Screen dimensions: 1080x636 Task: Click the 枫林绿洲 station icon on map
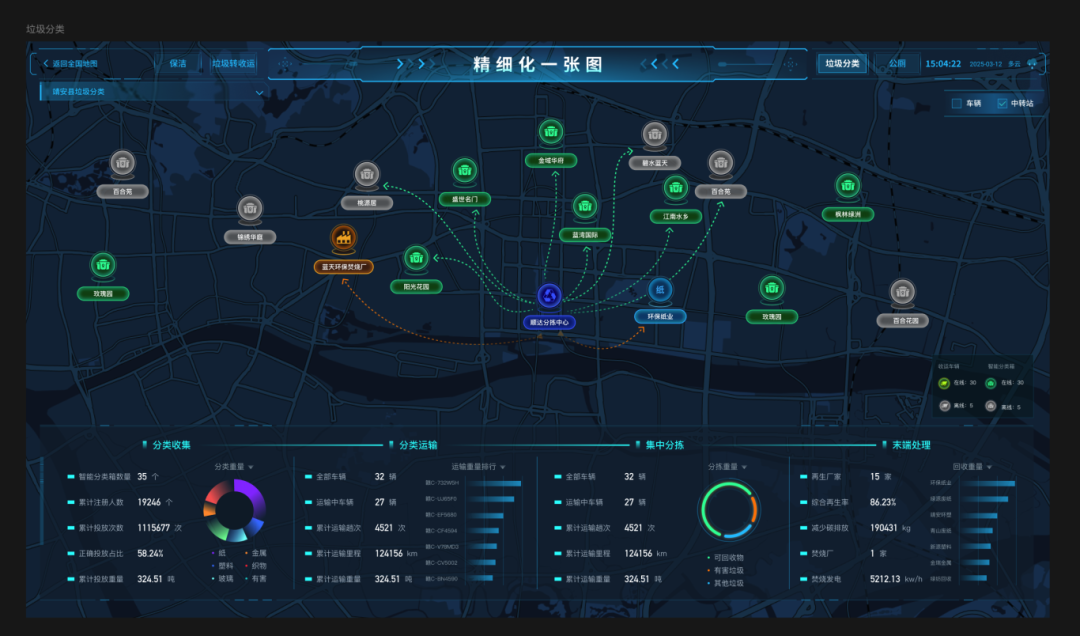coord(848,186)
